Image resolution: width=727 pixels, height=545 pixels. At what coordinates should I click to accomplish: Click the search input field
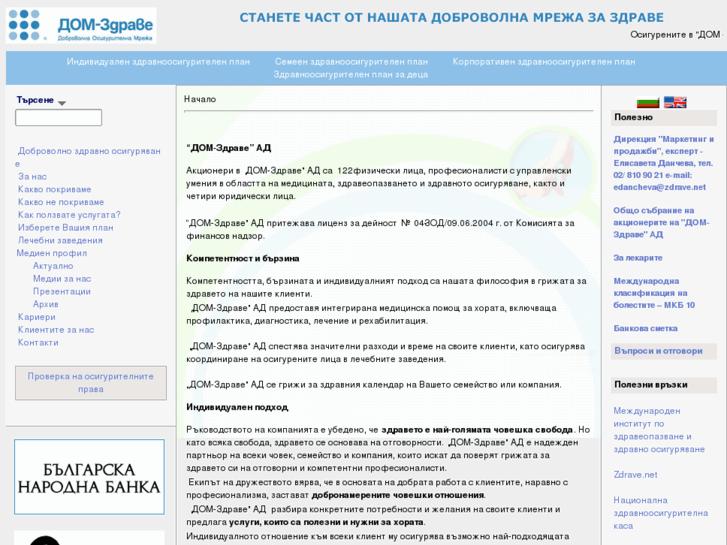click(58, 117)
